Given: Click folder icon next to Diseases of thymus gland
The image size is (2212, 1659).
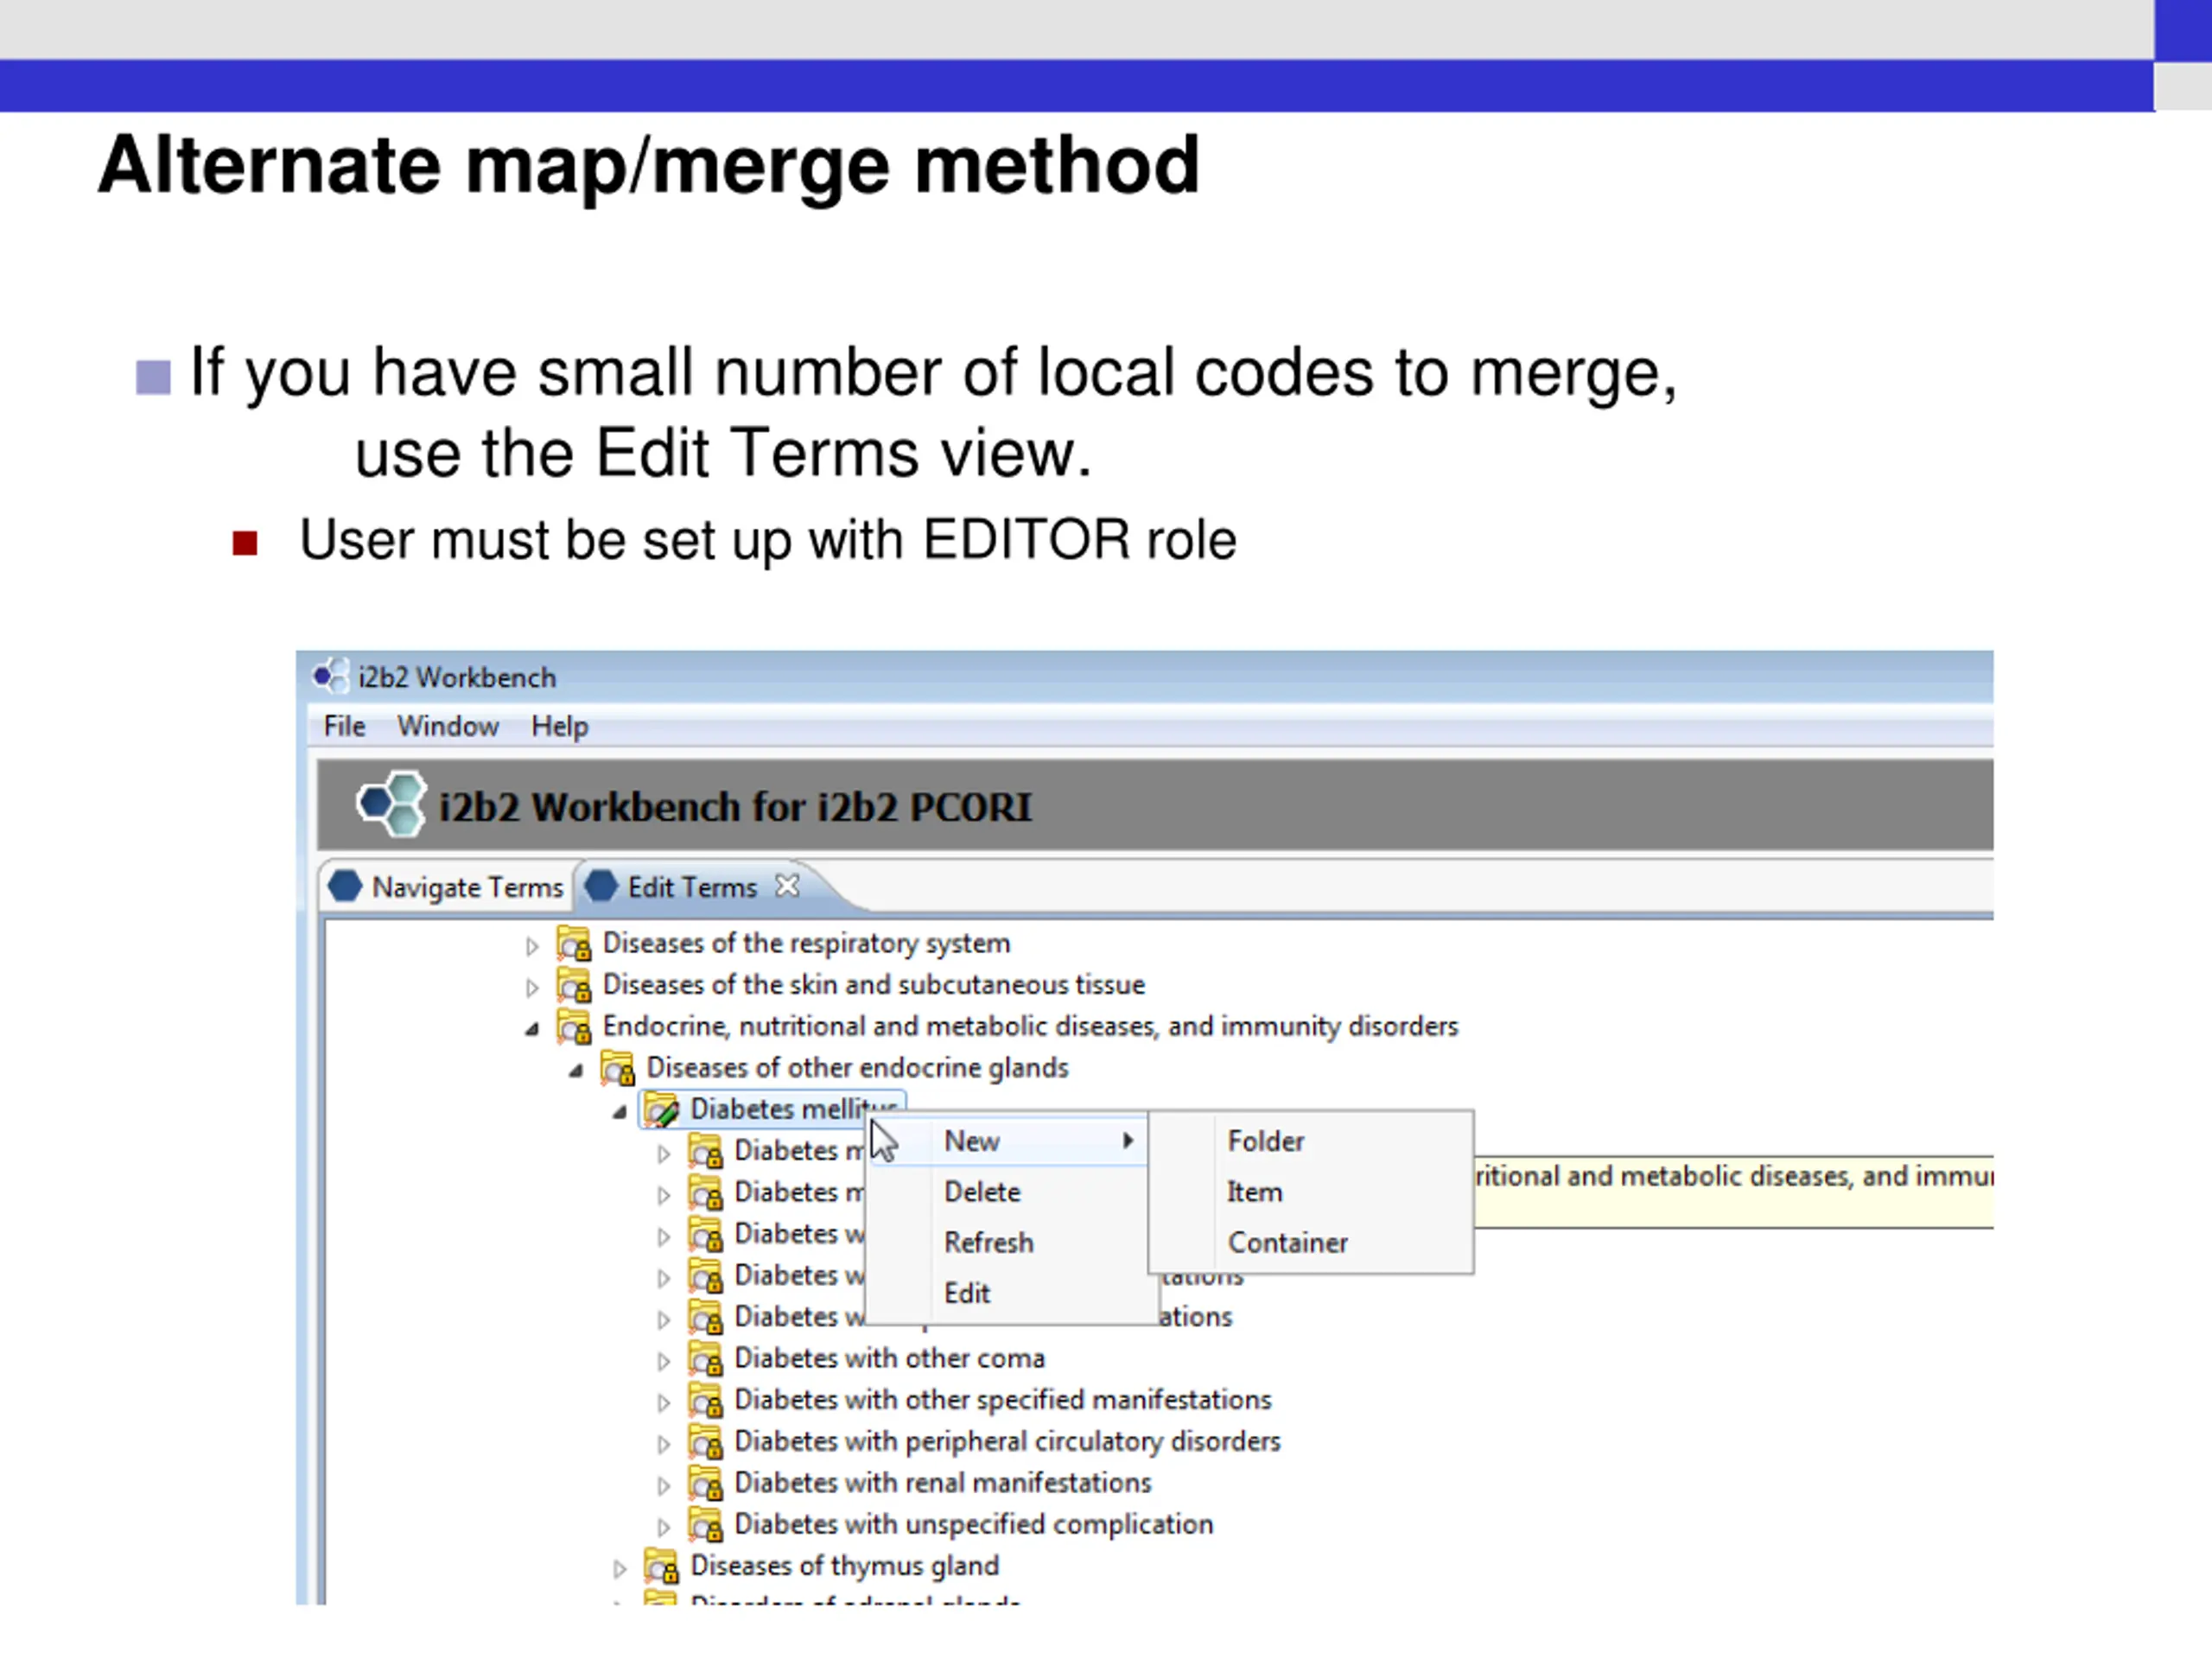Looking at the screenshot, I should 662,1565.
